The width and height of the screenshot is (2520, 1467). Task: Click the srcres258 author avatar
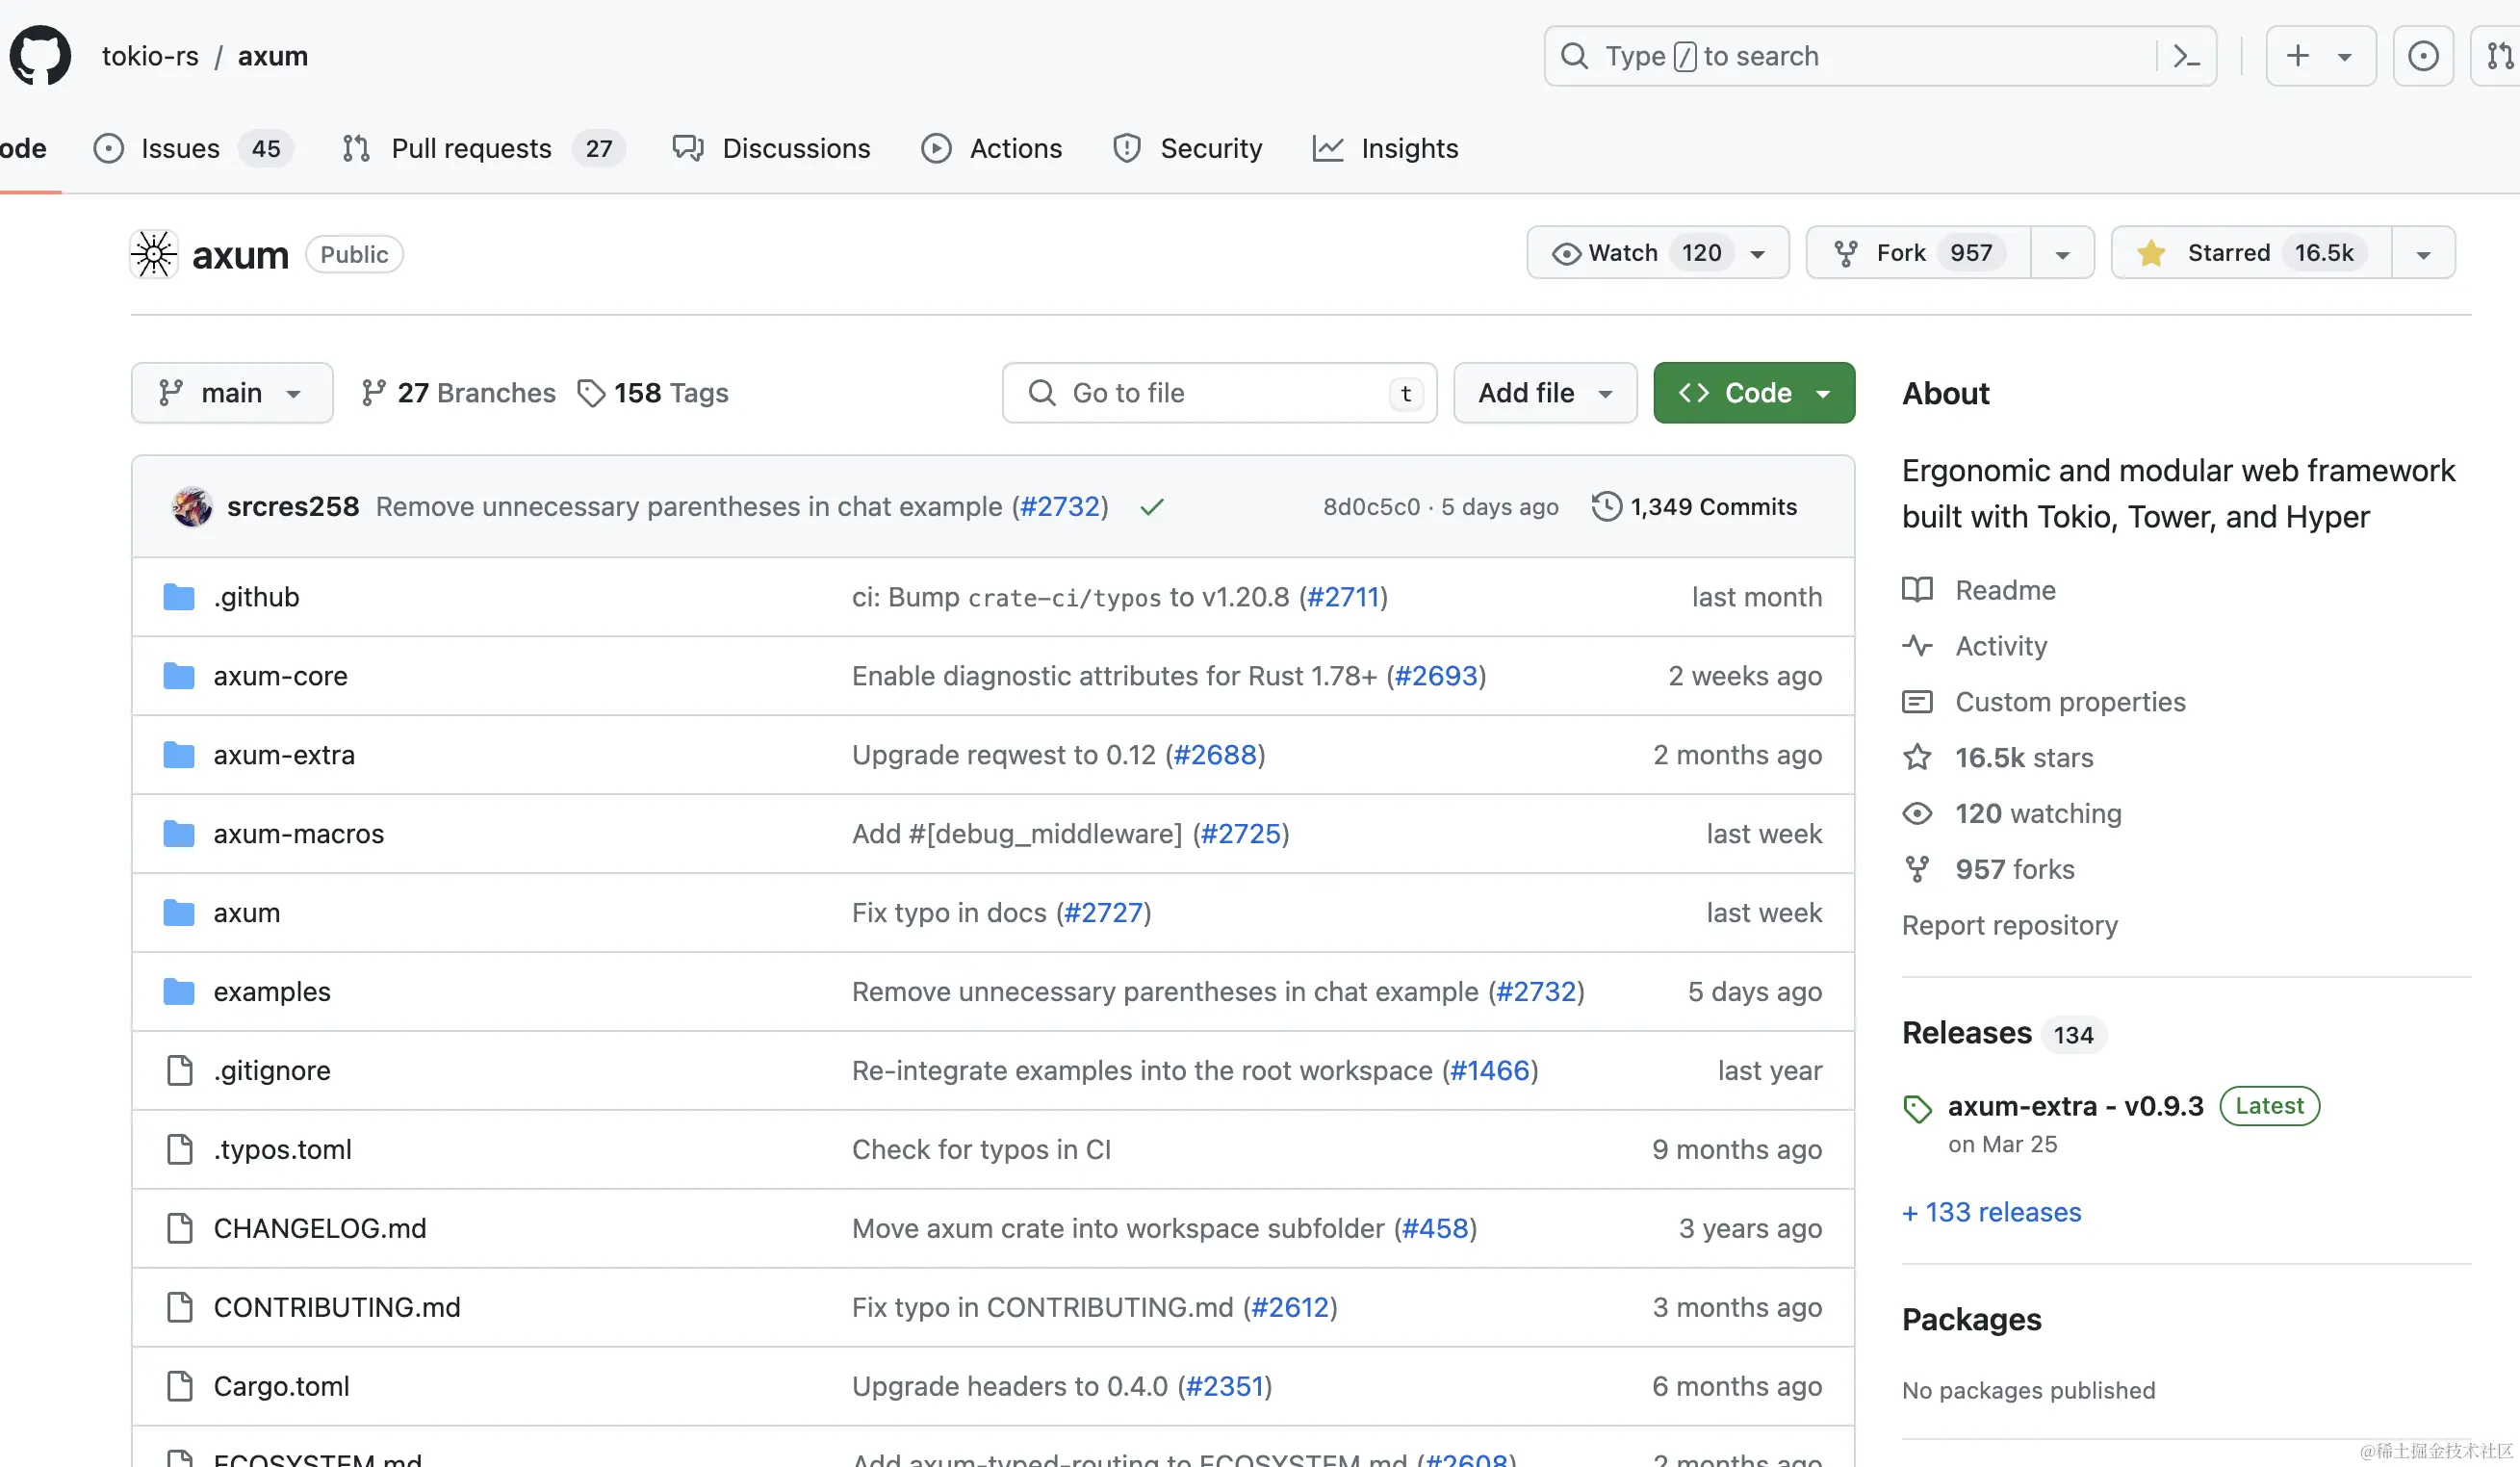(x=192, y=507)
